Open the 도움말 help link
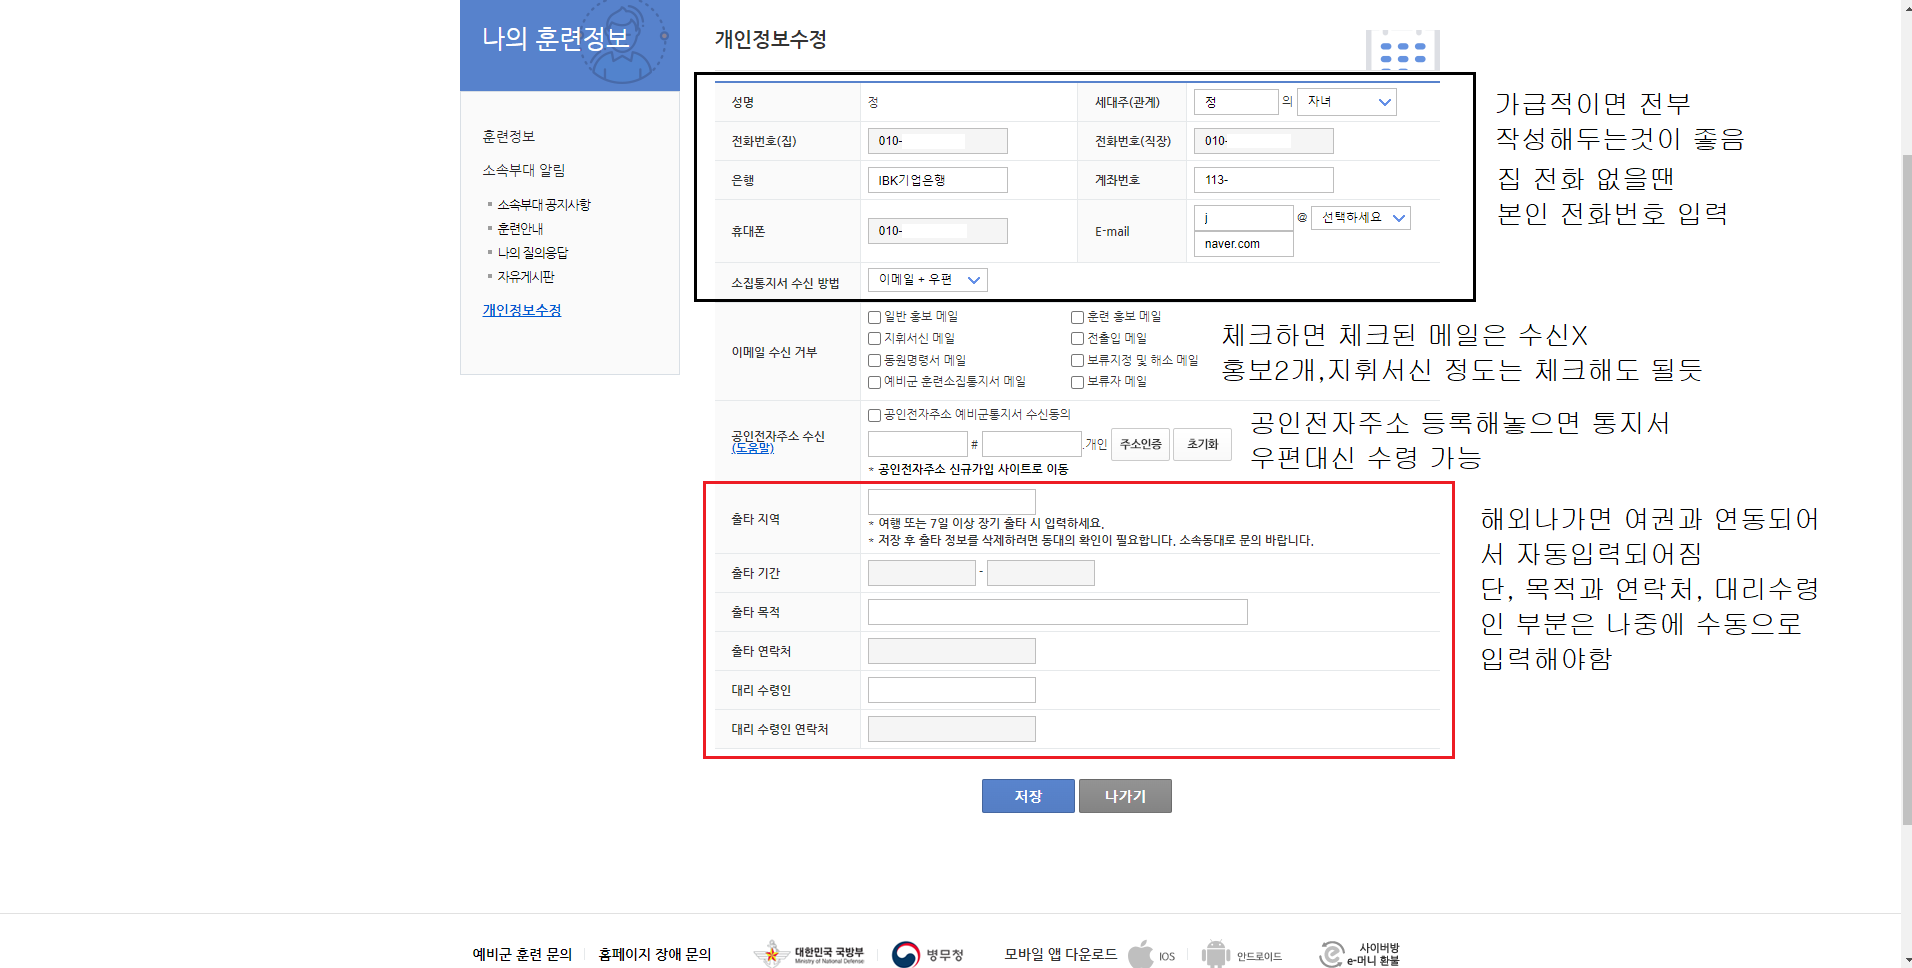 pyautogui.click(x=752, y=448)
